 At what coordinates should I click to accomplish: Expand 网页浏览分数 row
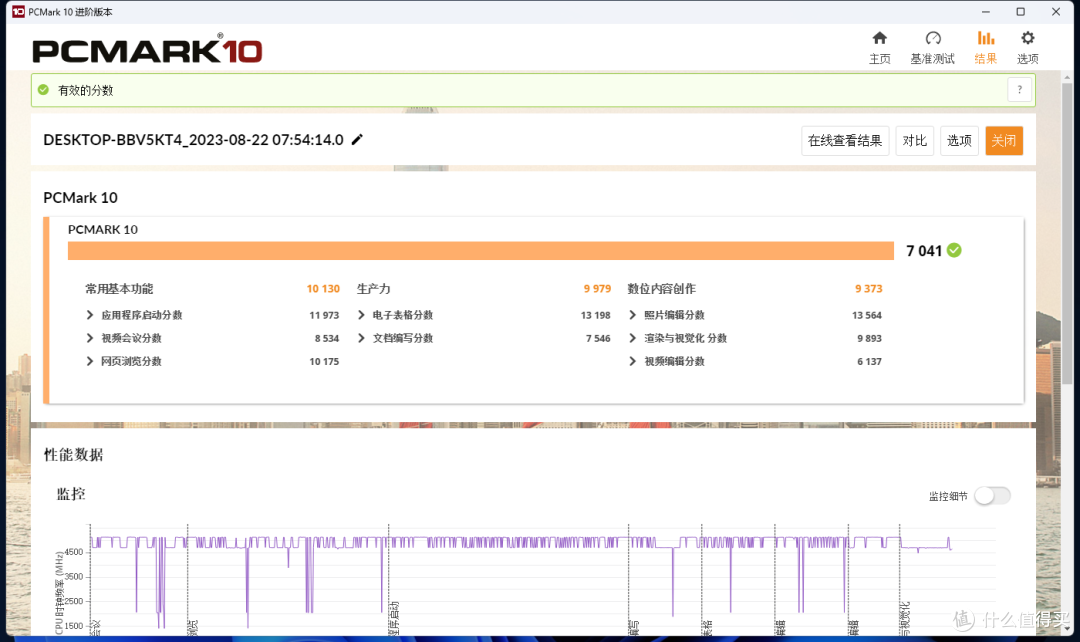point(90,361)
